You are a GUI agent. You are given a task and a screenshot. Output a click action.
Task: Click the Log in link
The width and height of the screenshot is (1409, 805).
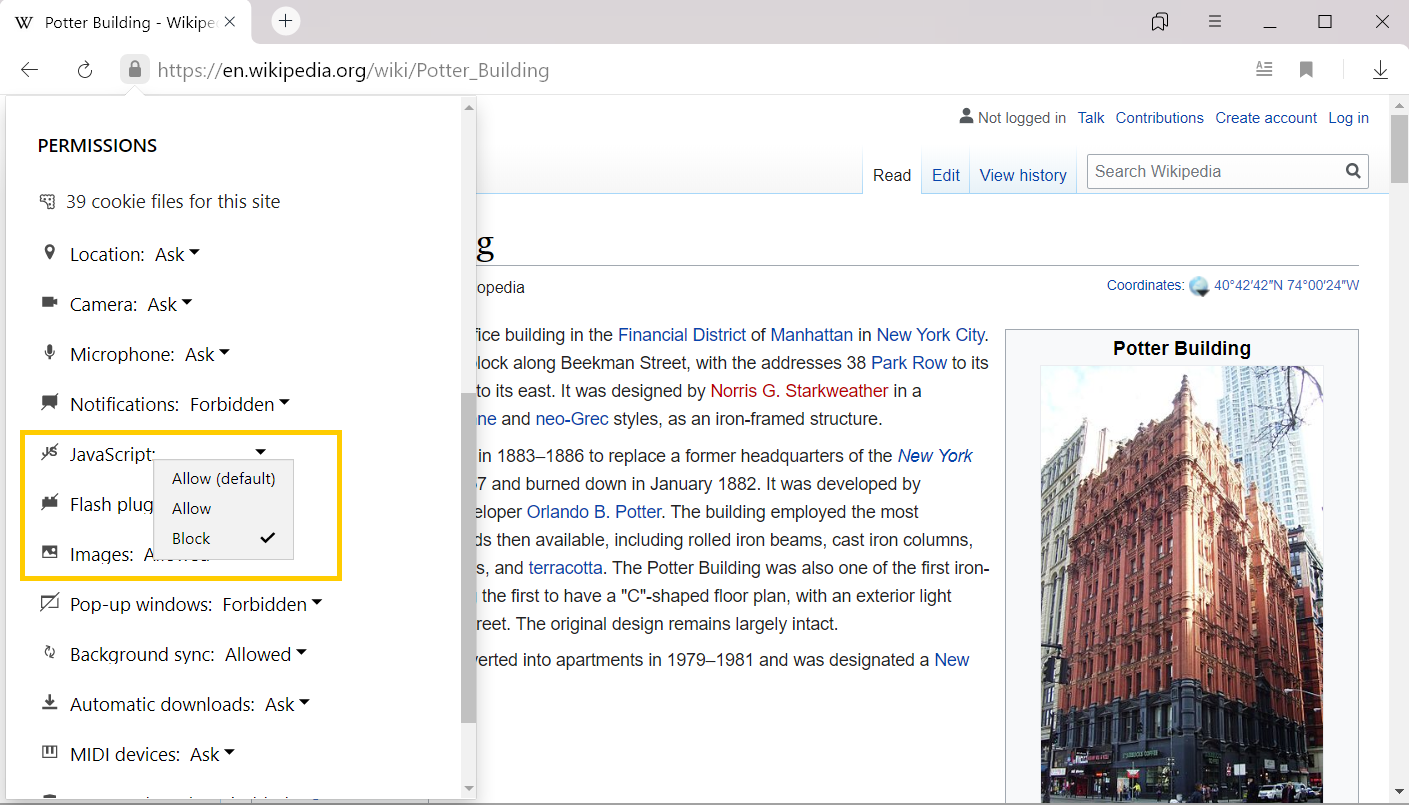(1348, 118)
